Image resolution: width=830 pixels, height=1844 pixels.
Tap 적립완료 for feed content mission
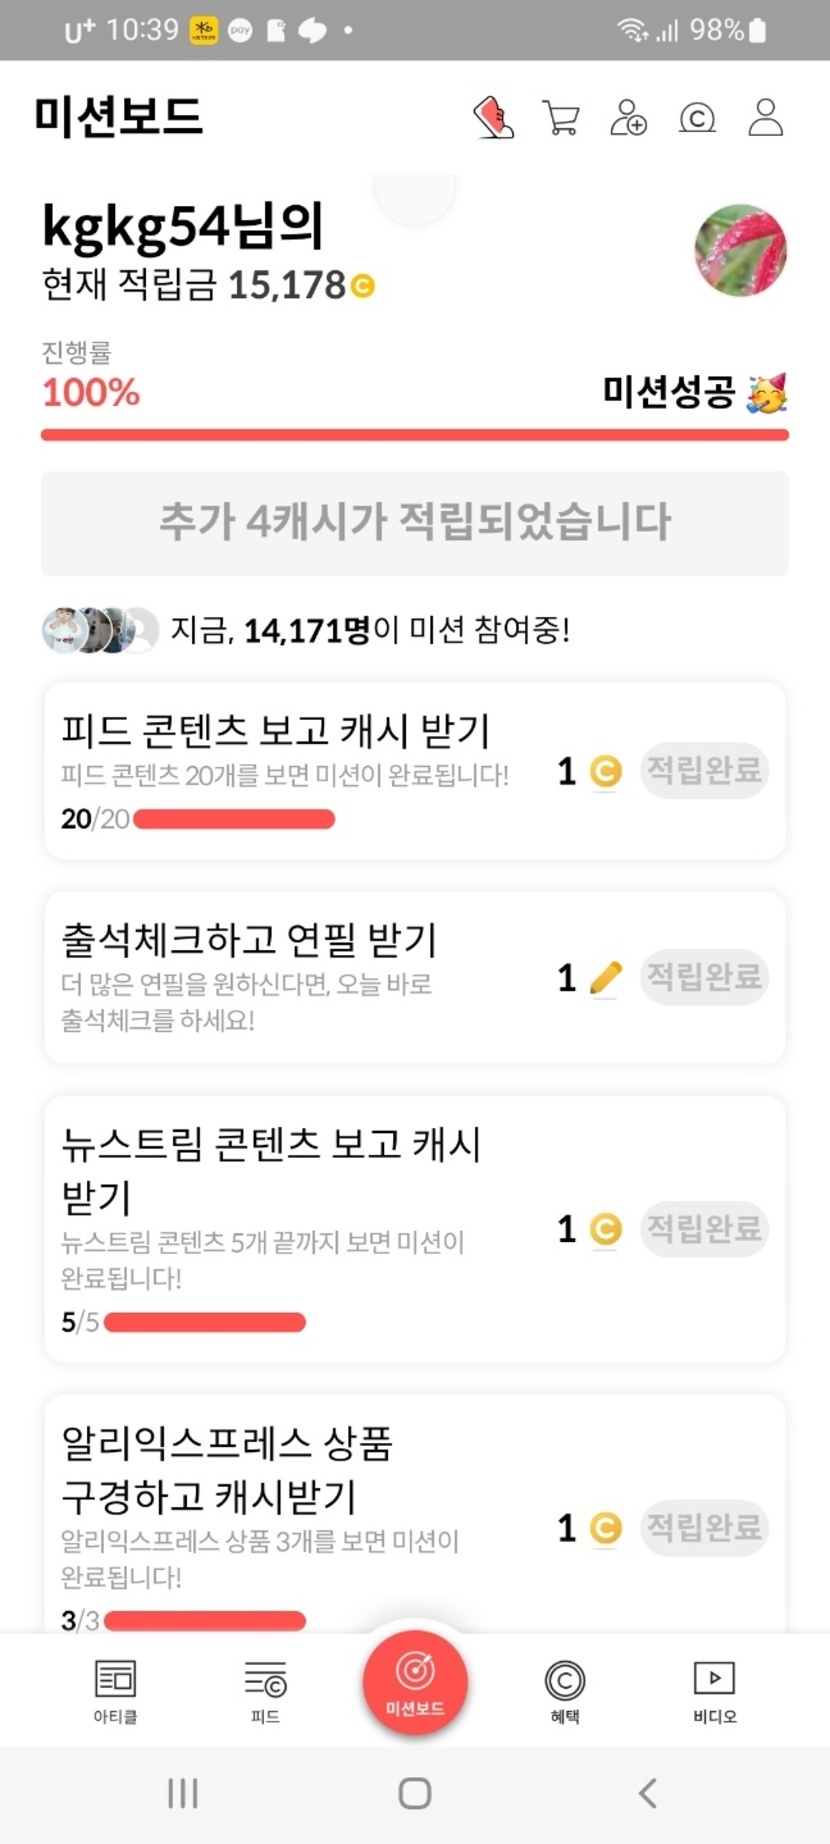click(704, 770)
